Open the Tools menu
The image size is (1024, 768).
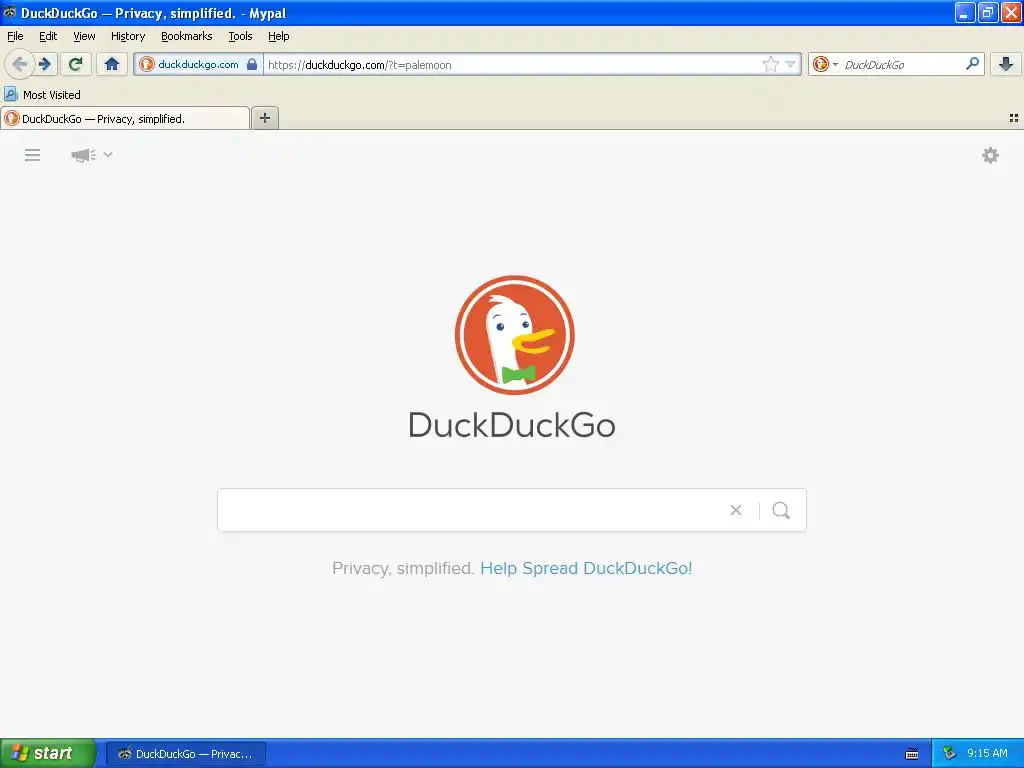[x=240, y=36]
